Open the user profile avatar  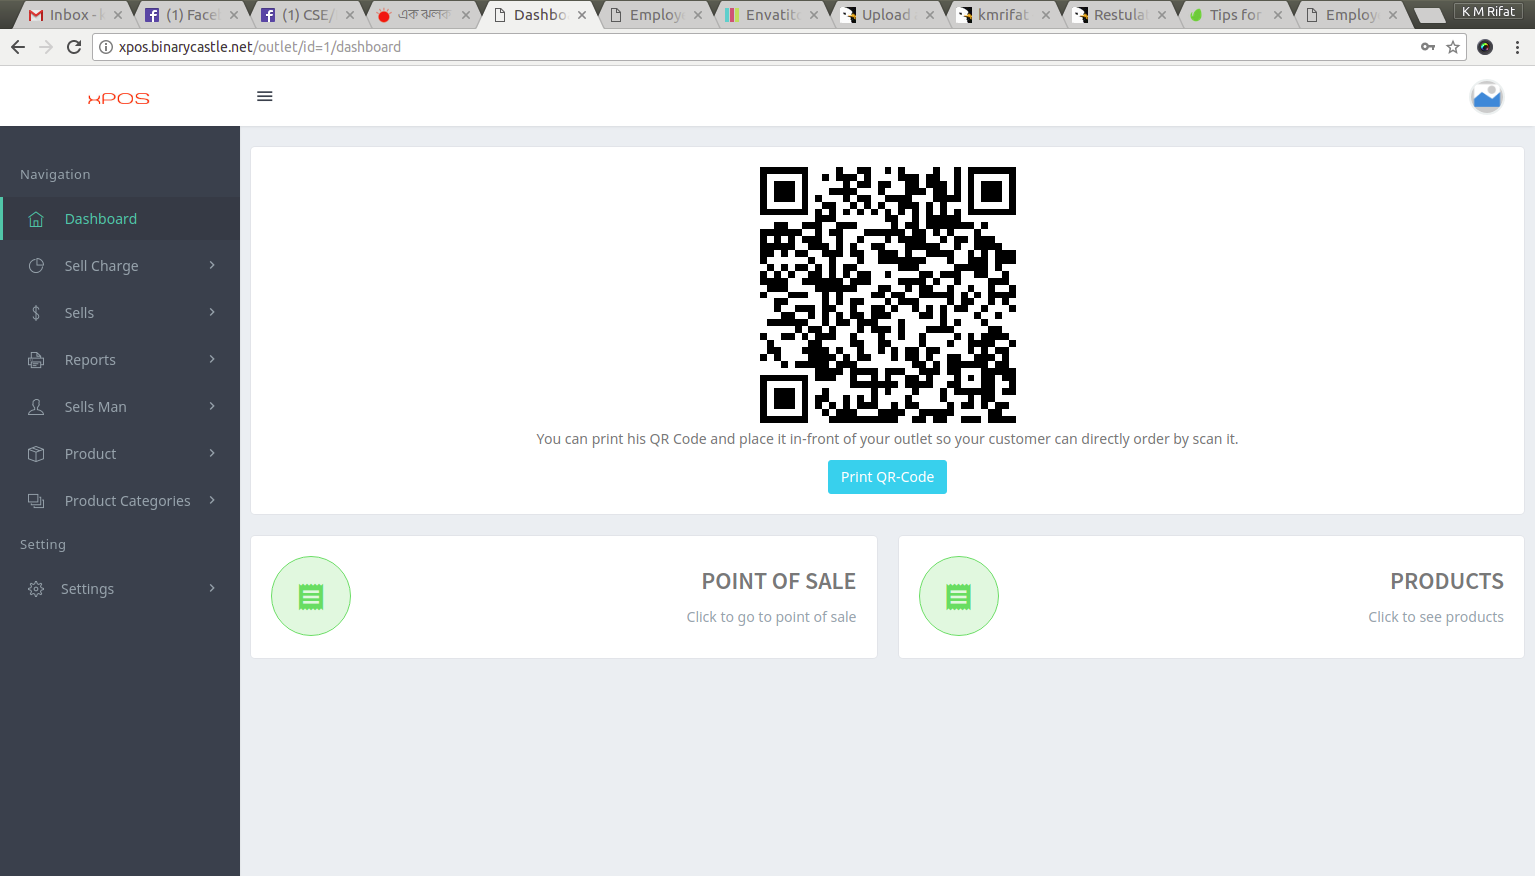1486,97
